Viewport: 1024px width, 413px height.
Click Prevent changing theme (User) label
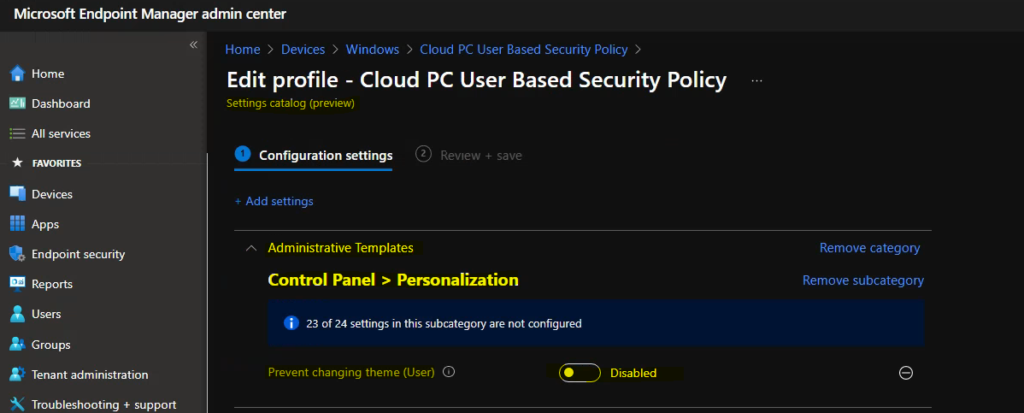[x=351, y=372]
